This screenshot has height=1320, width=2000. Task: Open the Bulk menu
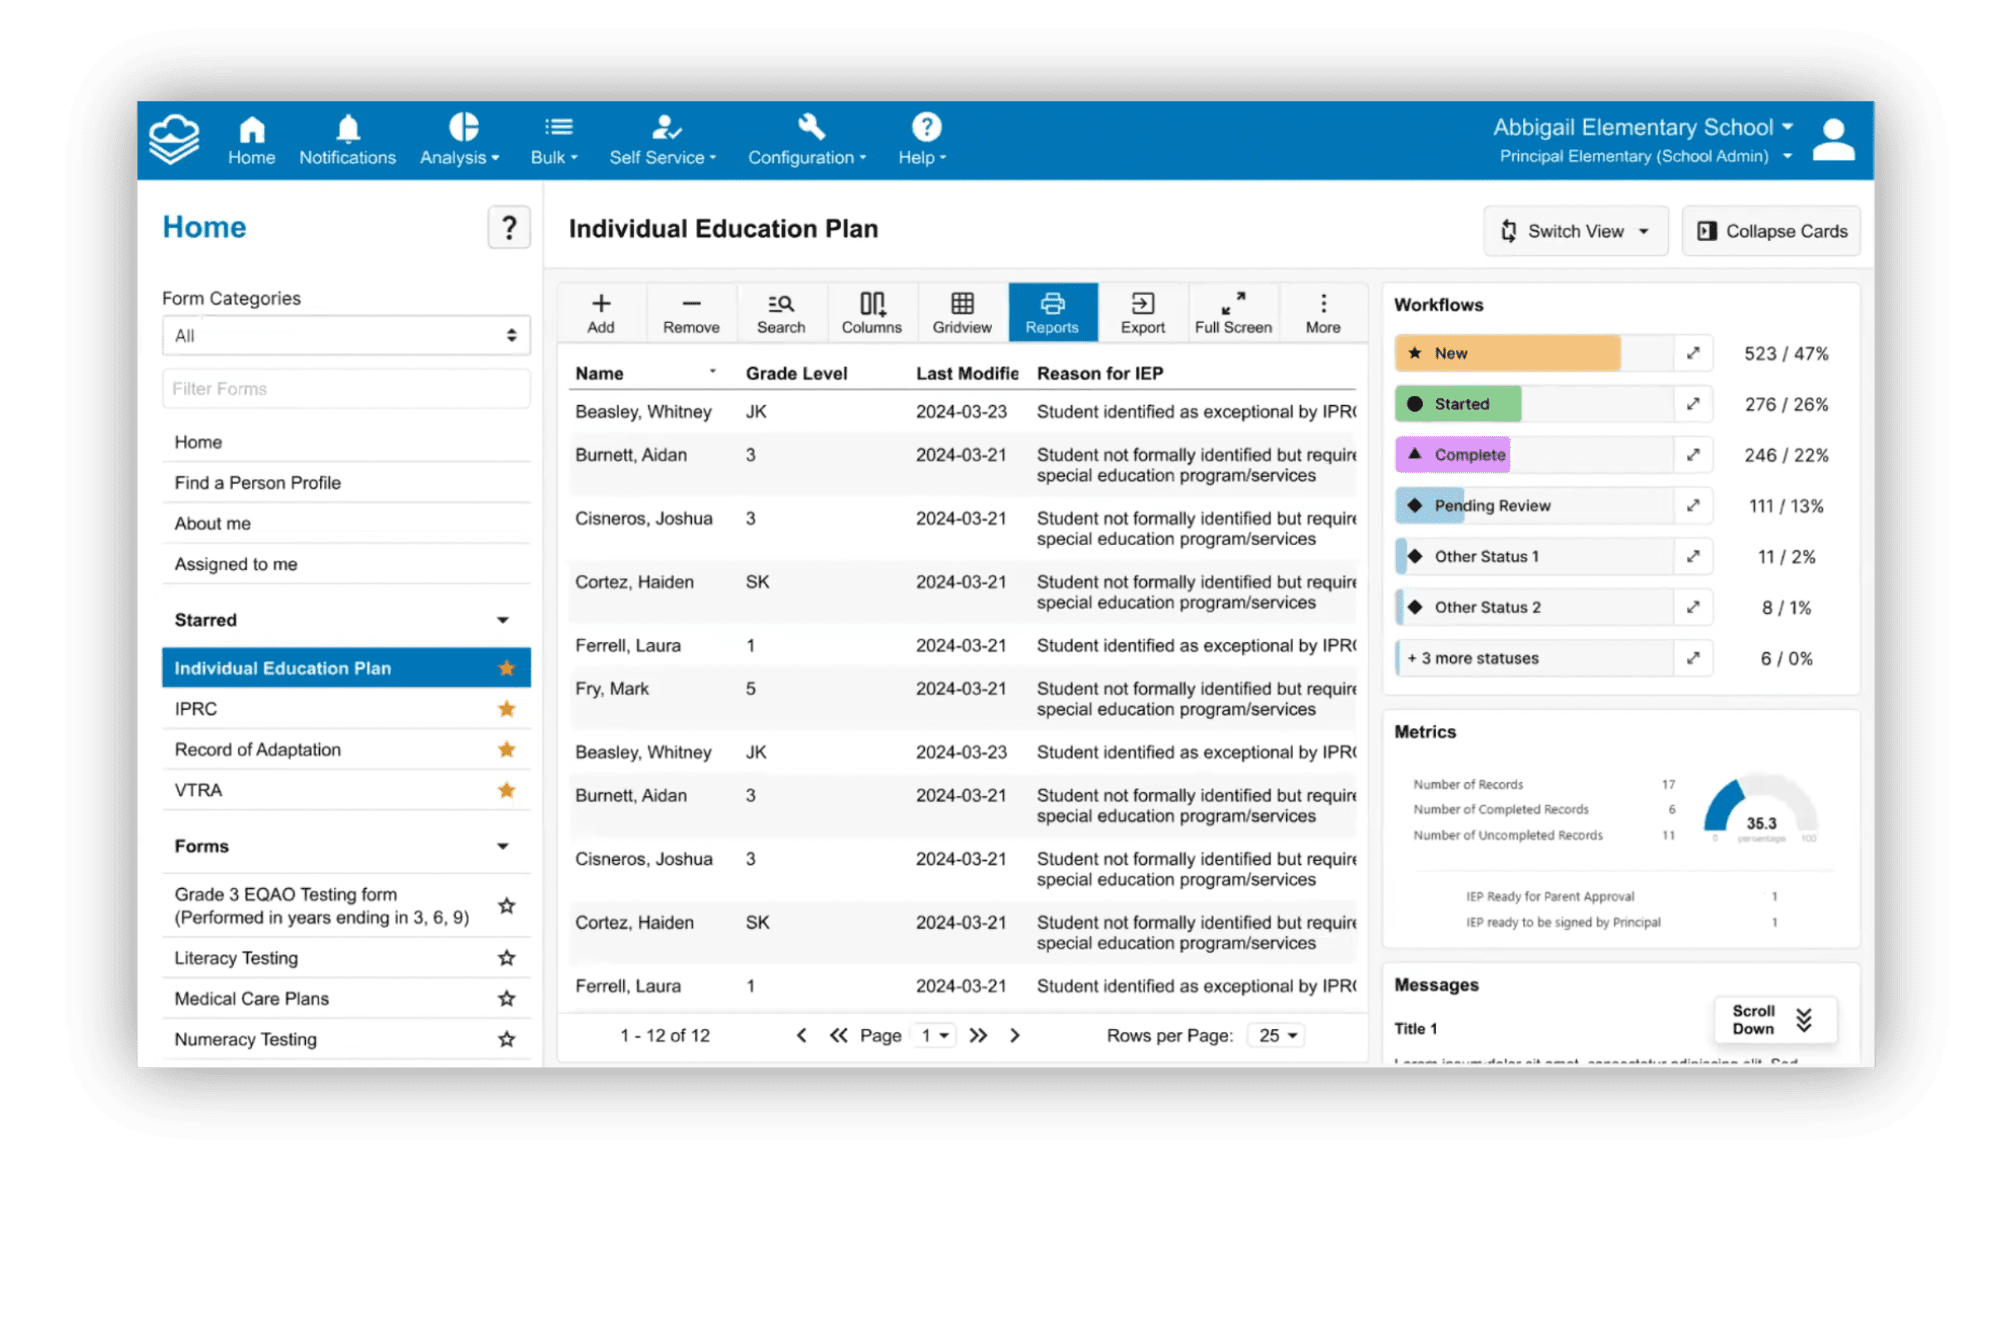pos(554,141)
